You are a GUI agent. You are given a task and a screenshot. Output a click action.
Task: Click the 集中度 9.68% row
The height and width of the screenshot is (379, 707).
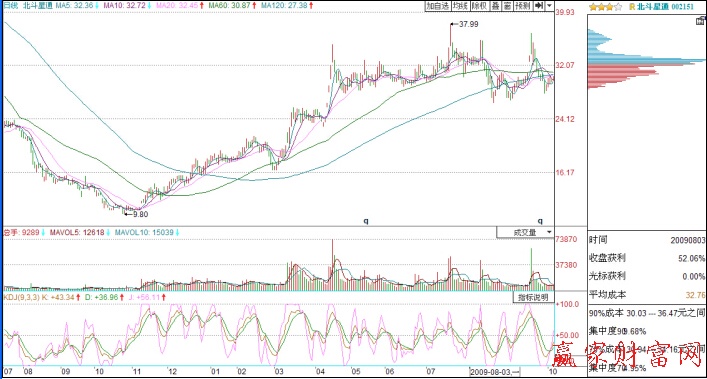tap(617, 331)
